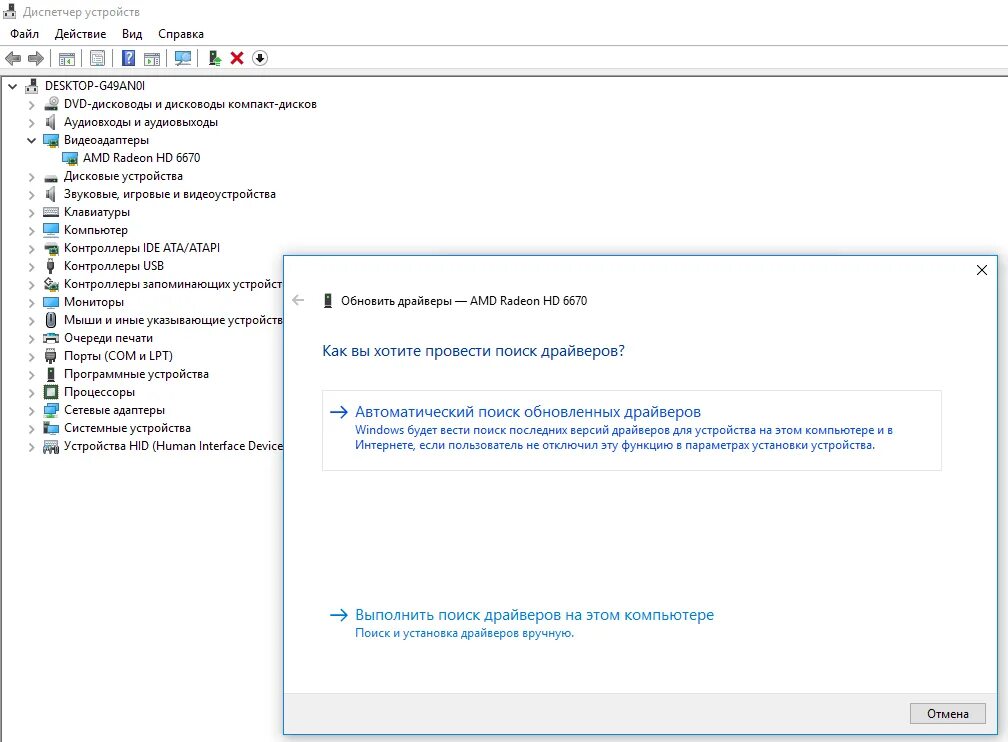
Task: Click the Устройства HID icon
Action: (51, 446)
